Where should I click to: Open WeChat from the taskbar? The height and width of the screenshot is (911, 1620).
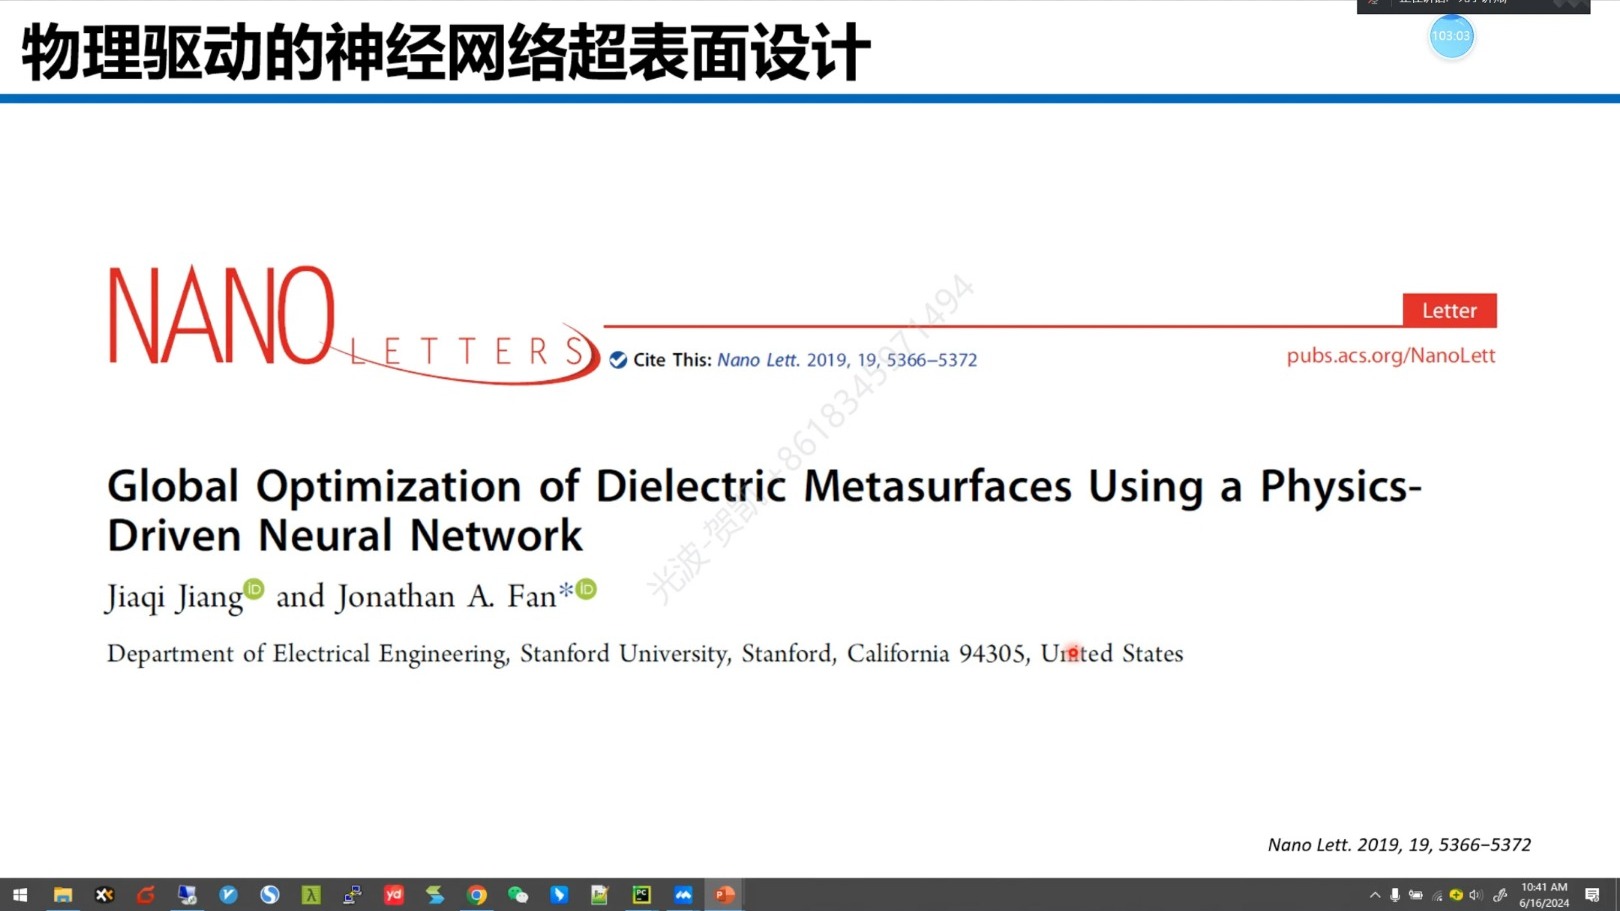pos(518,895)
